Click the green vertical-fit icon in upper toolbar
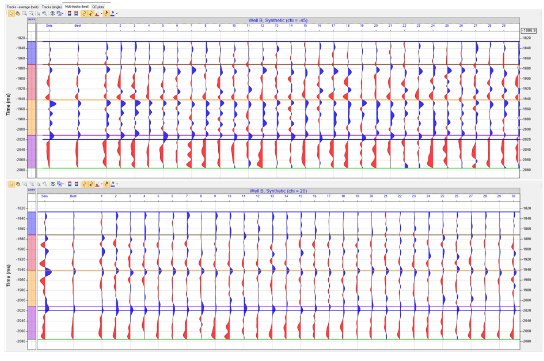Image resolution: width=544 pixels, height=361 pixels. [x=53, y=14]
